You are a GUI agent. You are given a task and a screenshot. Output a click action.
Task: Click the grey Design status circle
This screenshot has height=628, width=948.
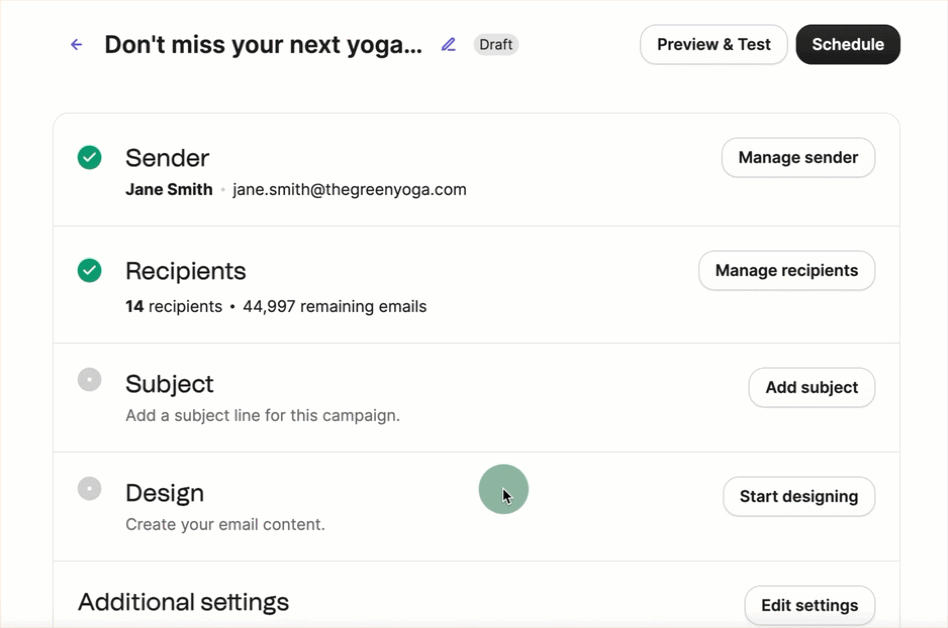tap(90, 489)
